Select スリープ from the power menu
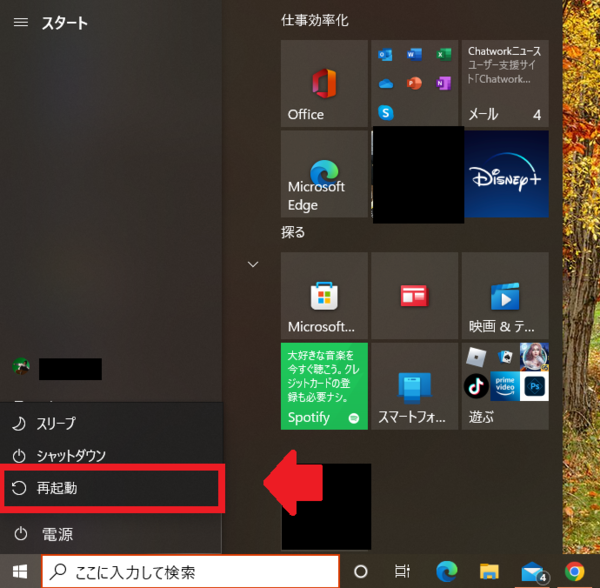 [x=111, y=423]
